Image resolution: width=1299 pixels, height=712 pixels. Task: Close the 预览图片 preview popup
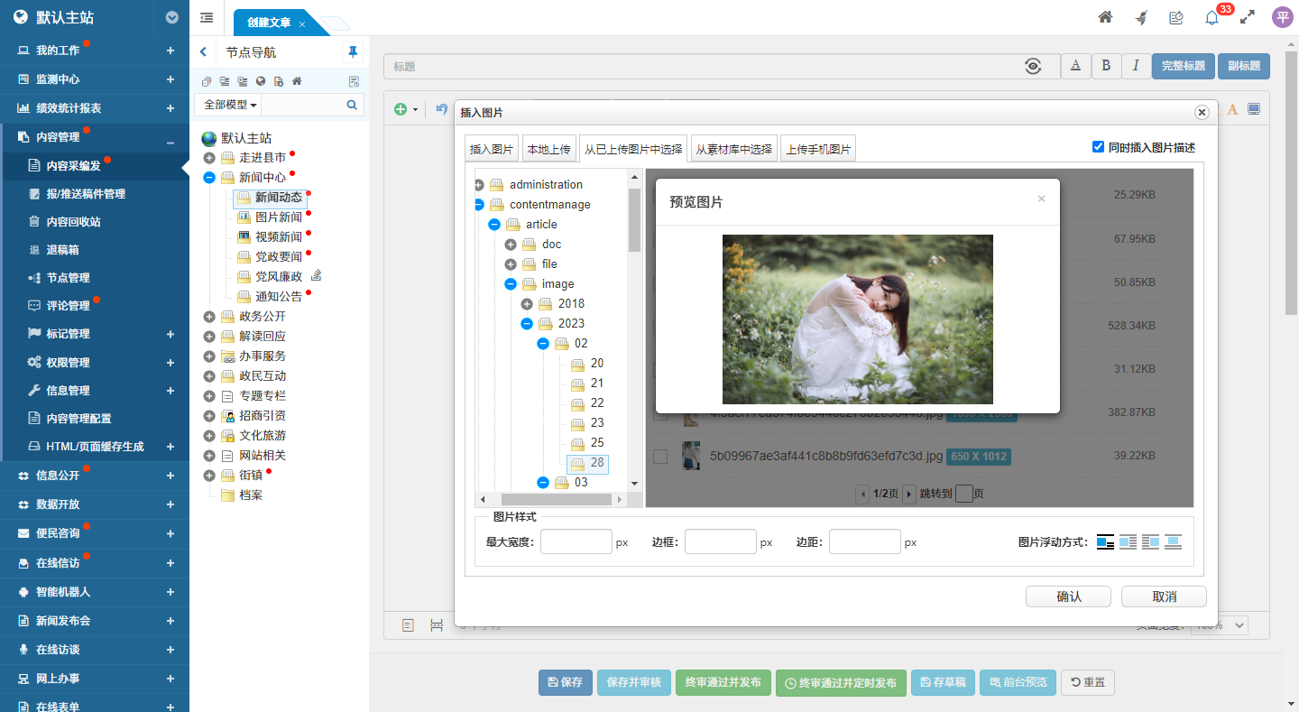coord(1041,199)
